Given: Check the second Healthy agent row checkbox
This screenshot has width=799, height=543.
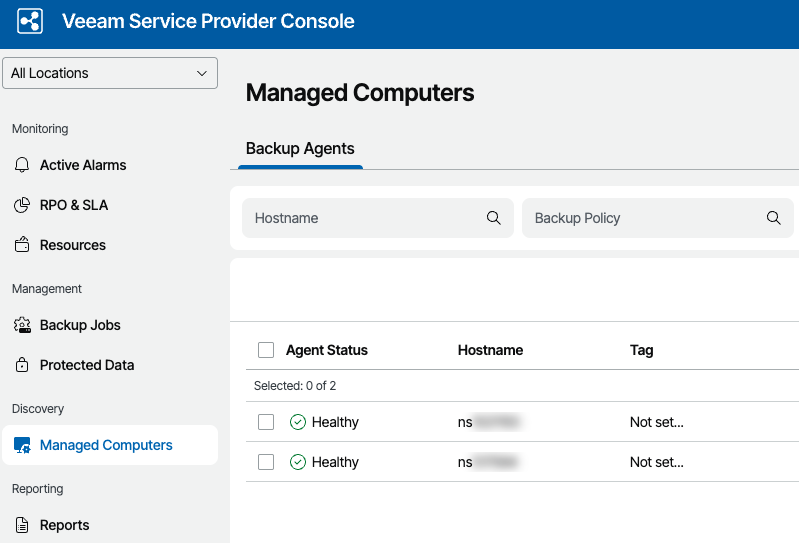Looking at the screenshot, I should [266, 462].
